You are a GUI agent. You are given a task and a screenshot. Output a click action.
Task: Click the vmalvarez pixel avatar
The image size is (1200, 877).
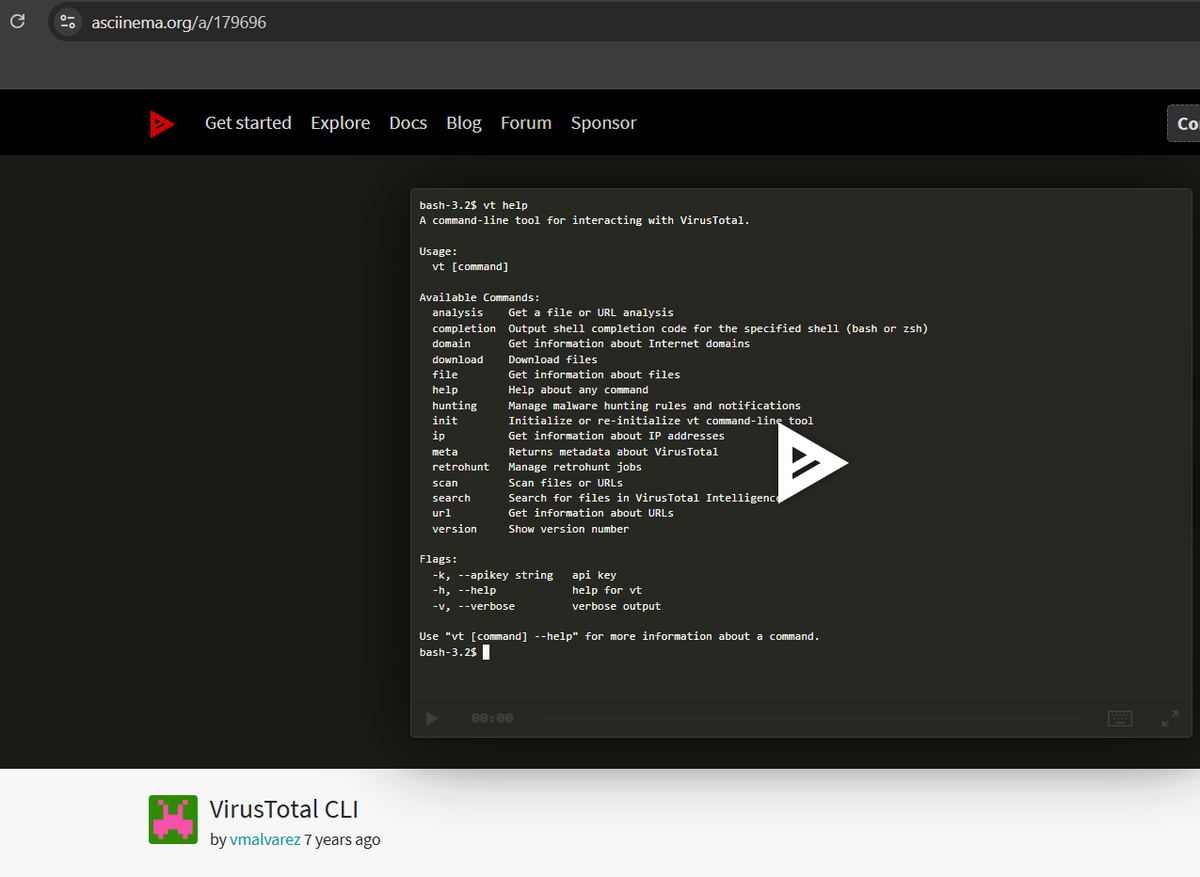[173, 820]
